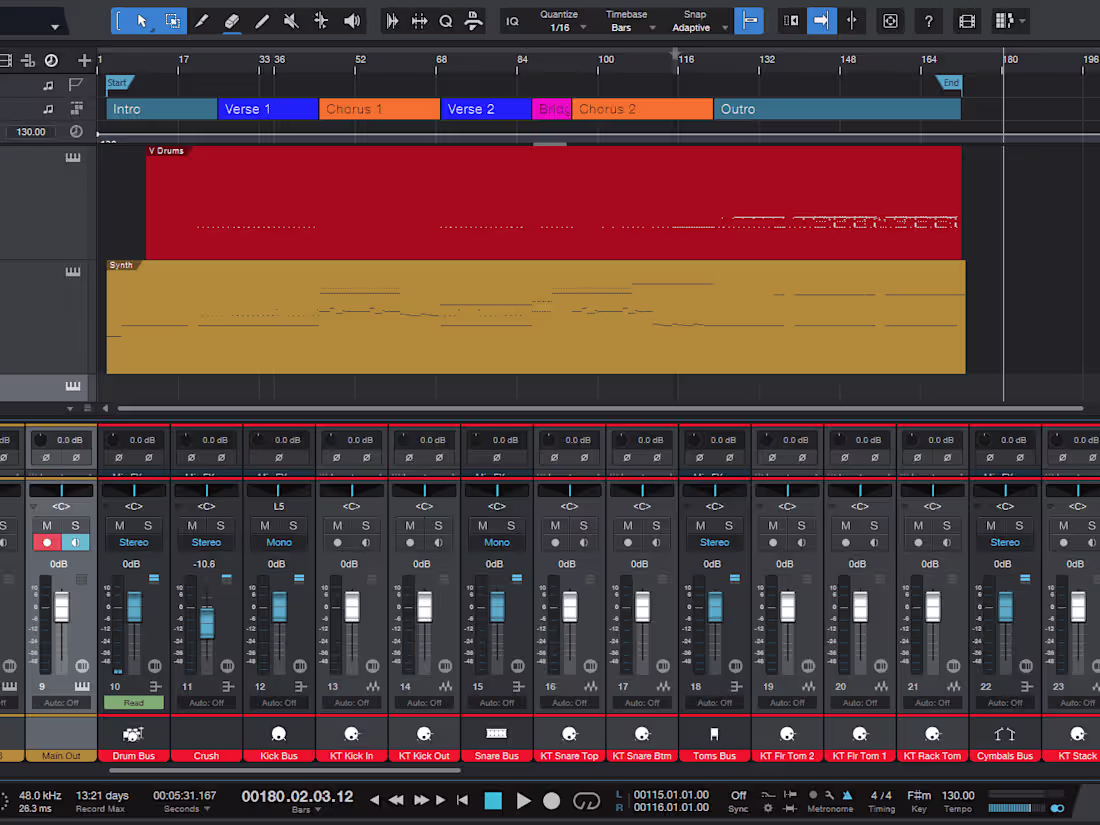Toggle cursor follows edit position button

click(x=852, y=21)
